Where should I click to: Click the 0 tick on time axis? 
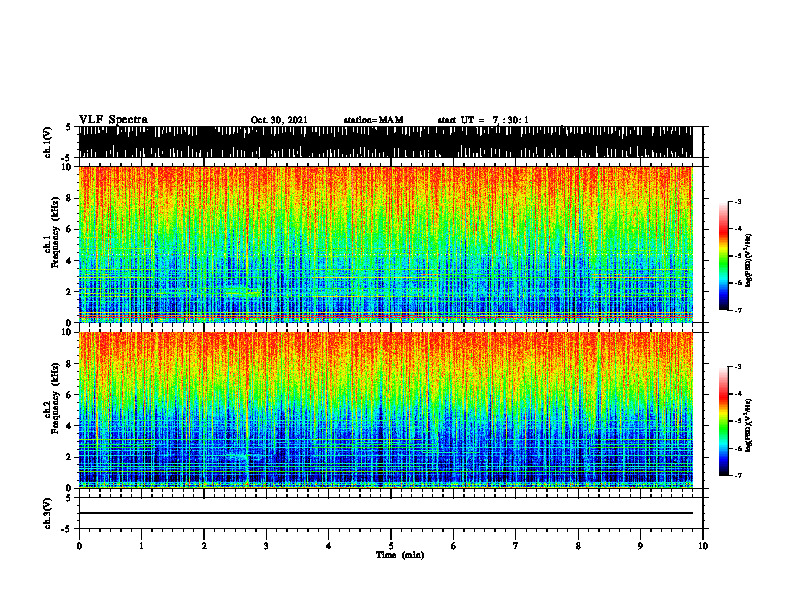79,546
